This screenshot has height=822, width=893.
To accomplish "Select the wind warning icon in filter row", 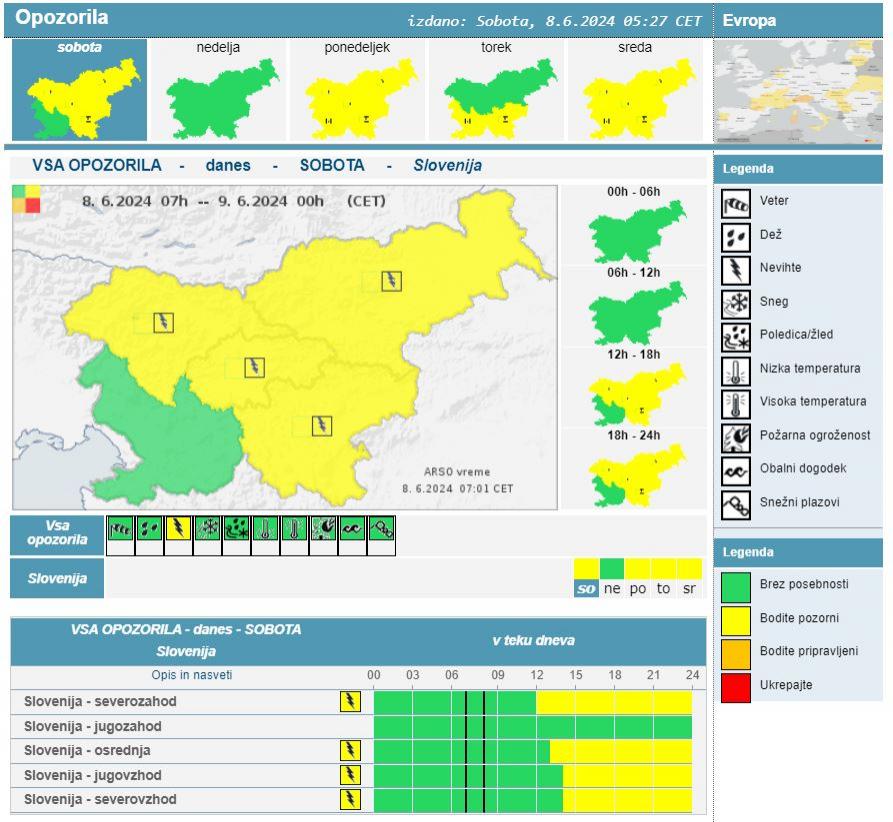I will (x=120, y=529).
